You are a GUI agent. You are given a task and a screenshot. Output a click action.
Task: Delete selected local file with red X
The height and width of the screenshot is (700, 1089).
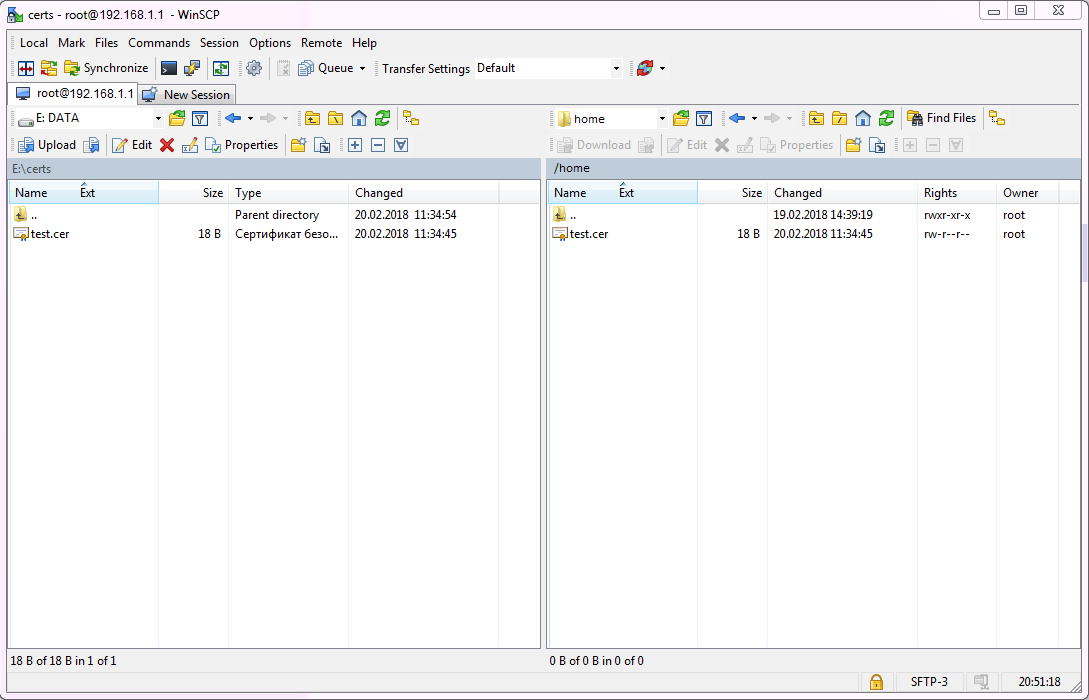167,145
